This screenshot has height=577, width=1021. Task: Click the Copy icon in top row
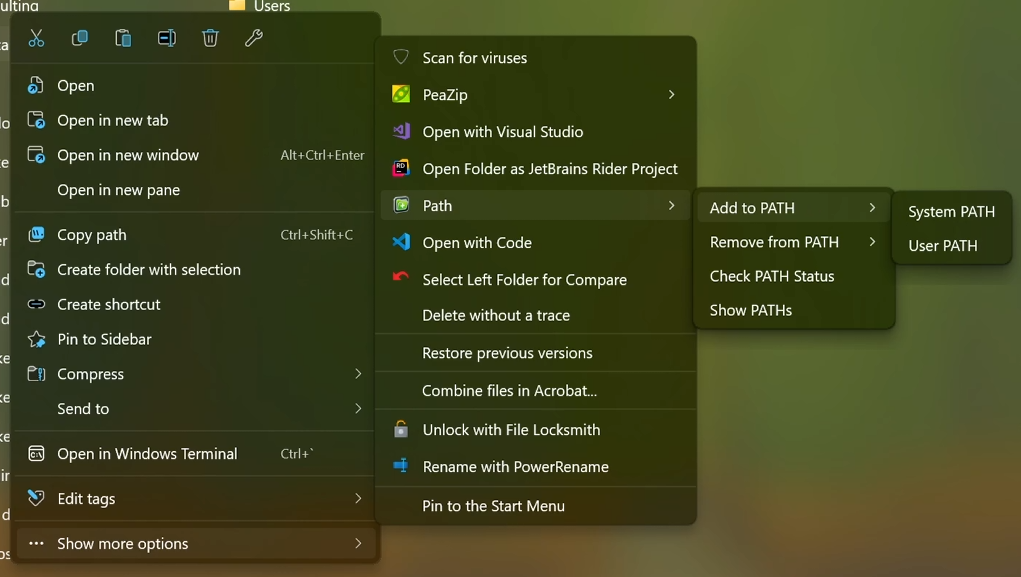pos(79,38)
